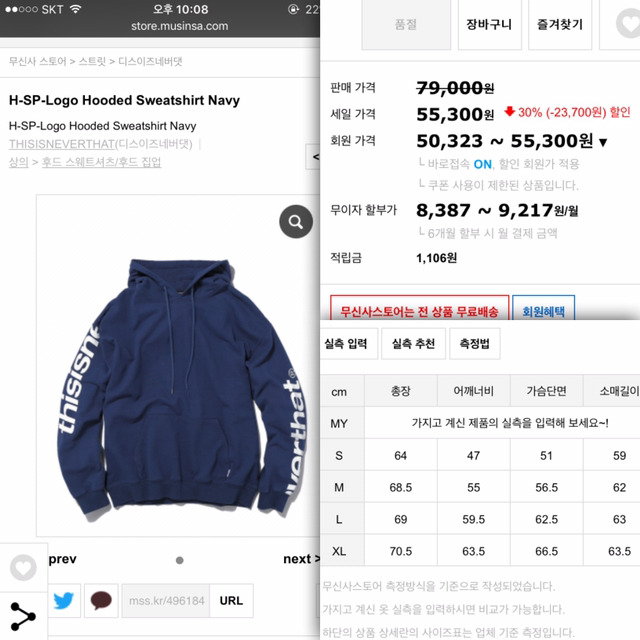Tap the share nodes icon
640x640 pixels.
click(x=23, y=616)
